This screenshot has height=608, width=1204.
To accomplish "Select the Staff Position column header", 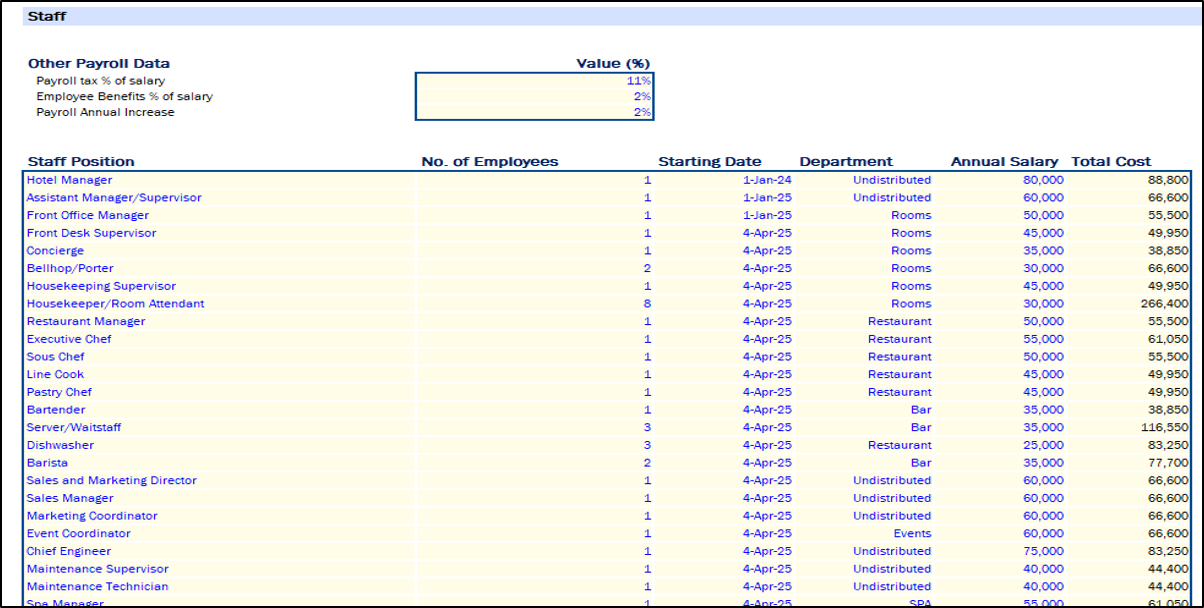I will tap(81, 161).
